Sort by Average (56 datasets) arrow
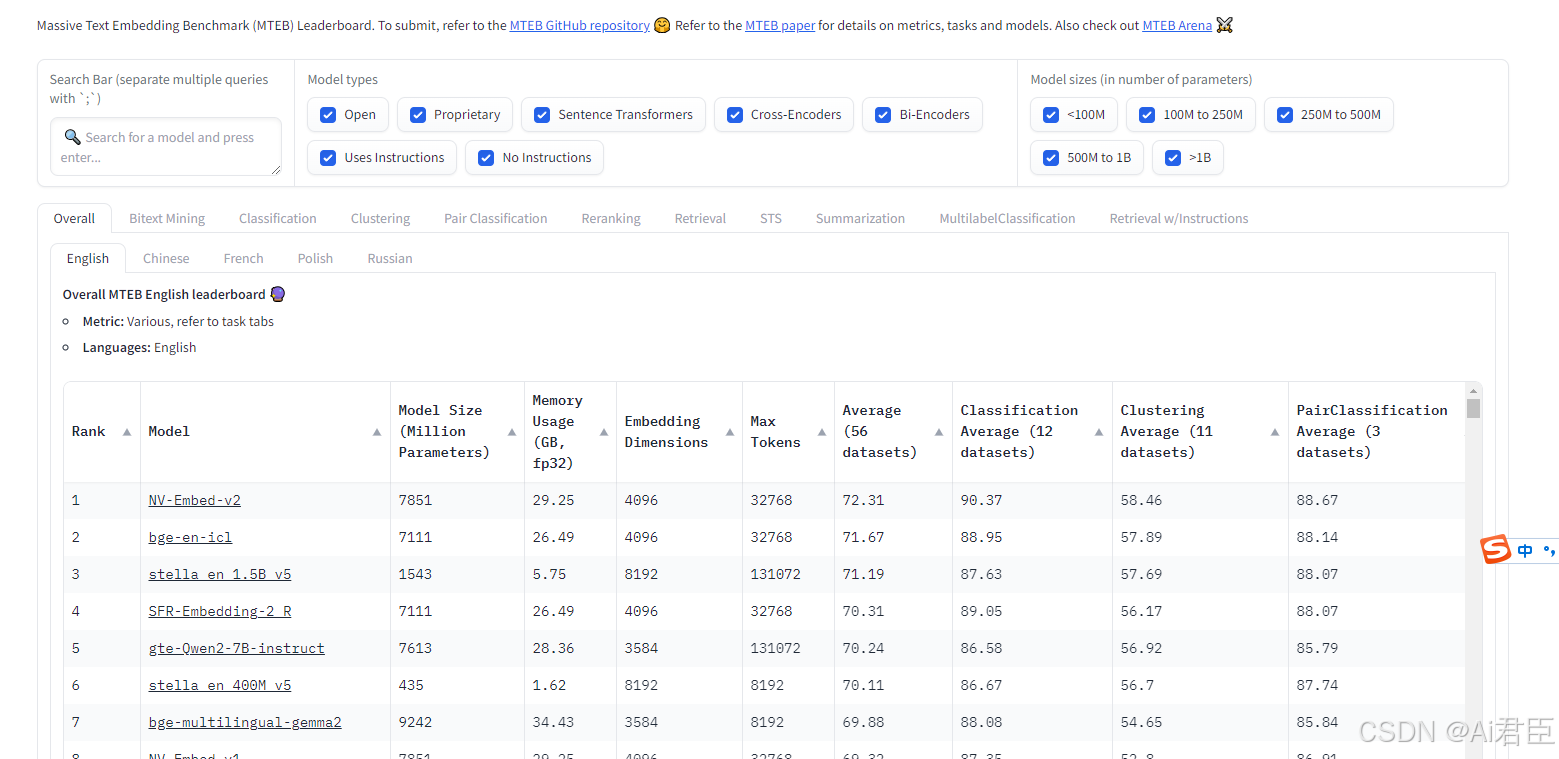The image size is (1559, 759). (939, 432)
